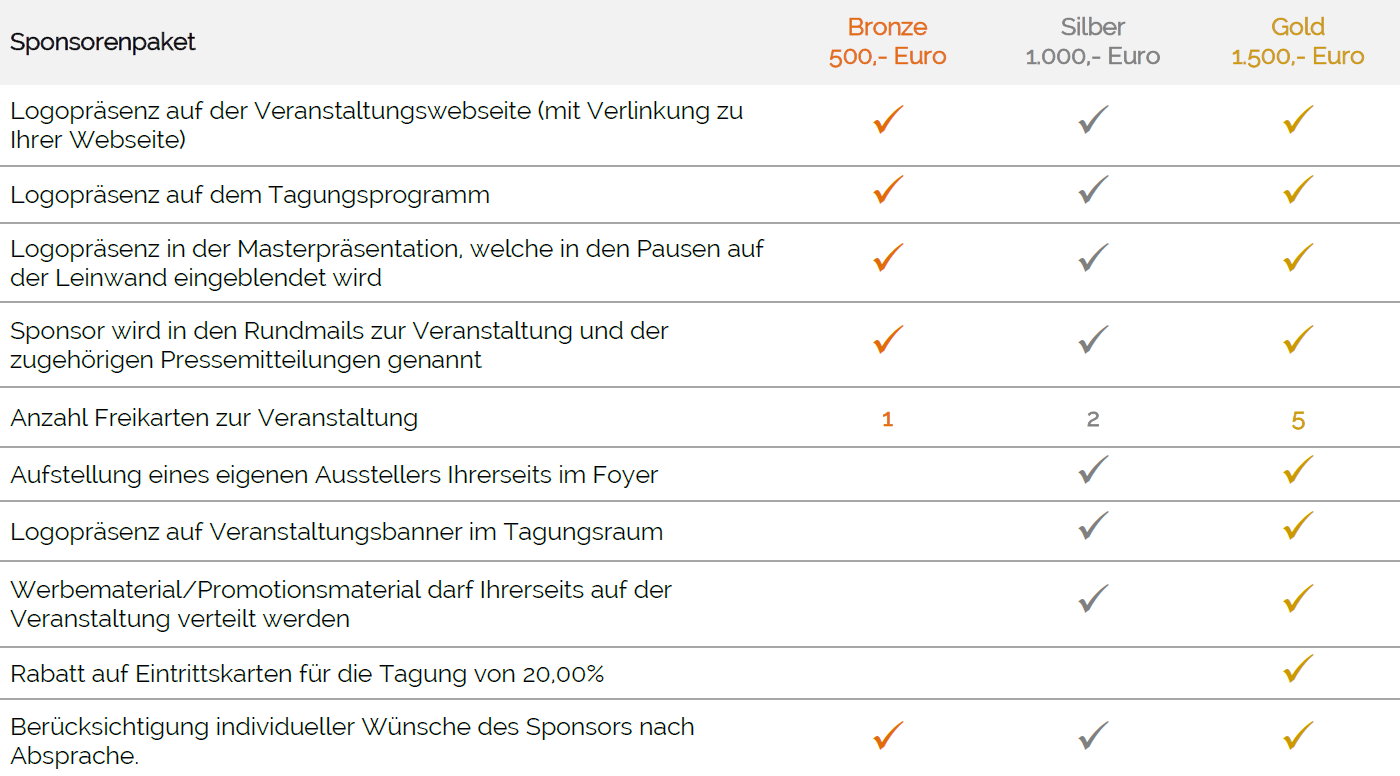Viewport: 1400px width, 776px height.
Task: Click the Bronze checkmark for Logopräsenz auf Veranstaltungswebseite
Action: 888,120
